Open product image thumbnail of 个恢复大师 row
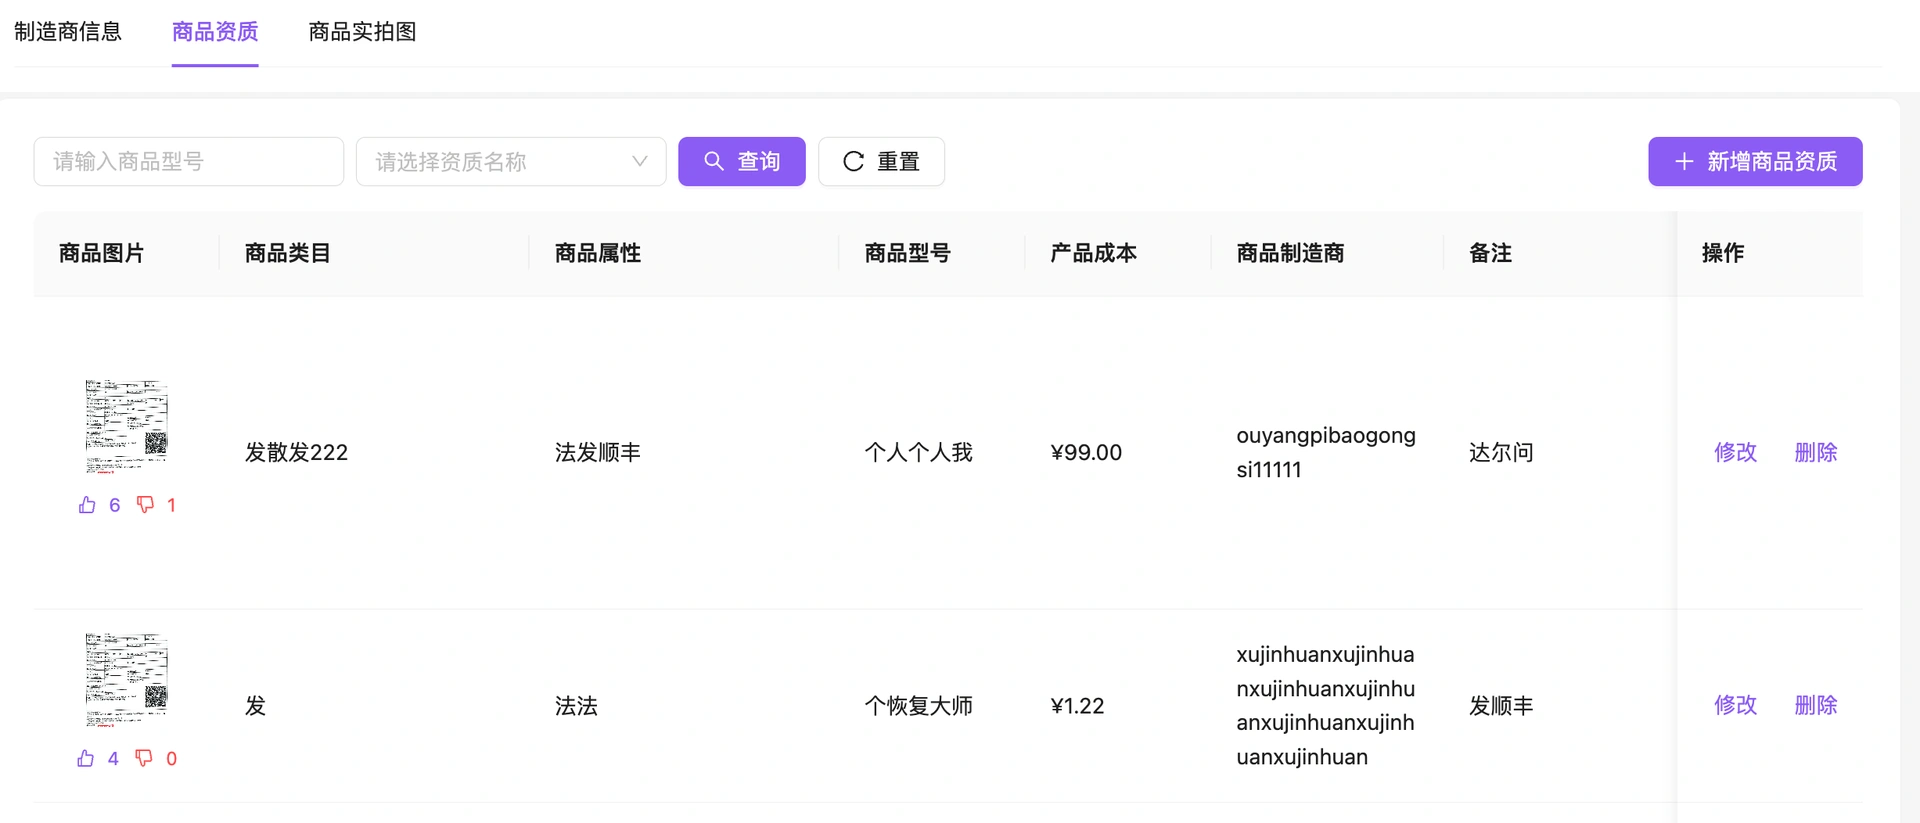Screen dimensions: 1920x823 126,679
